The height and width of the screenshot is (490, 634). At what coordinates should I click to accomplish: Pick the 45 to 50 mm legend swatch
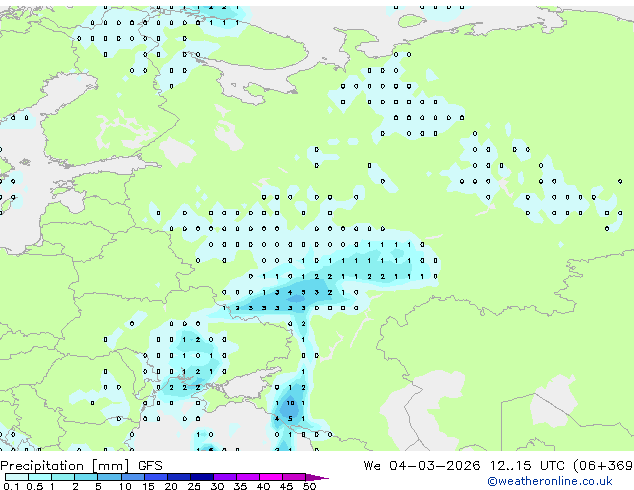pyautogui.click(x=294, y=477)
